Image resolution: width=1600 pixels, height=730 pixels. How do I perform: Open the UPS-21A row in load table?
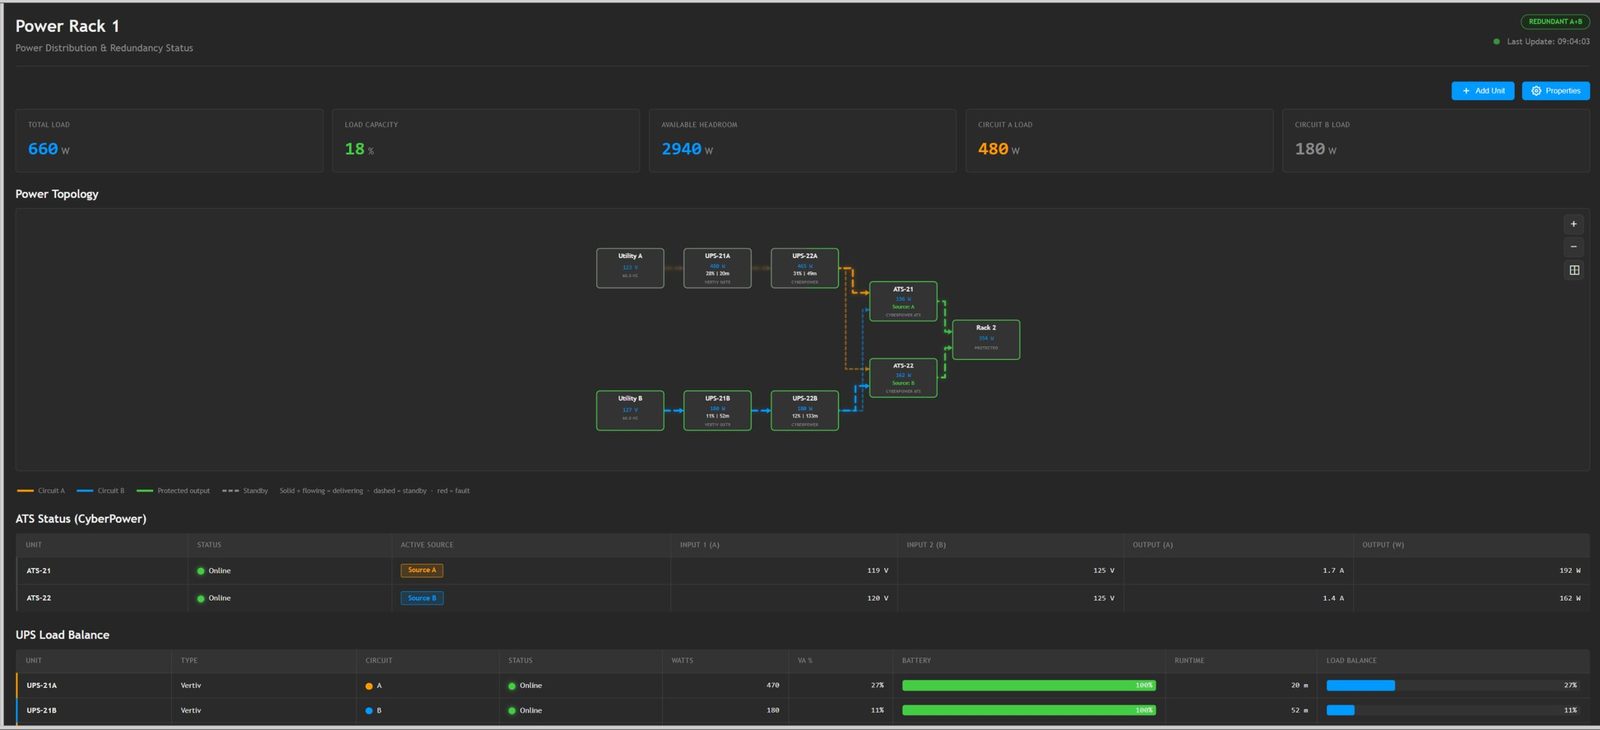pos(802,686)
